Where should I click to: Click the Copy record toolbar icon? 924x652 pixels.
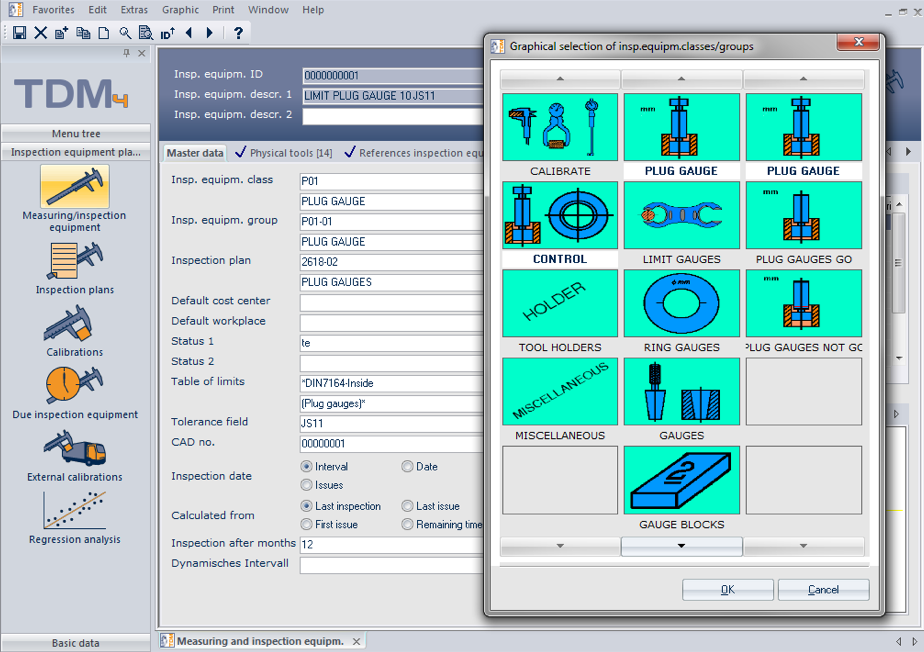point(83,32)
